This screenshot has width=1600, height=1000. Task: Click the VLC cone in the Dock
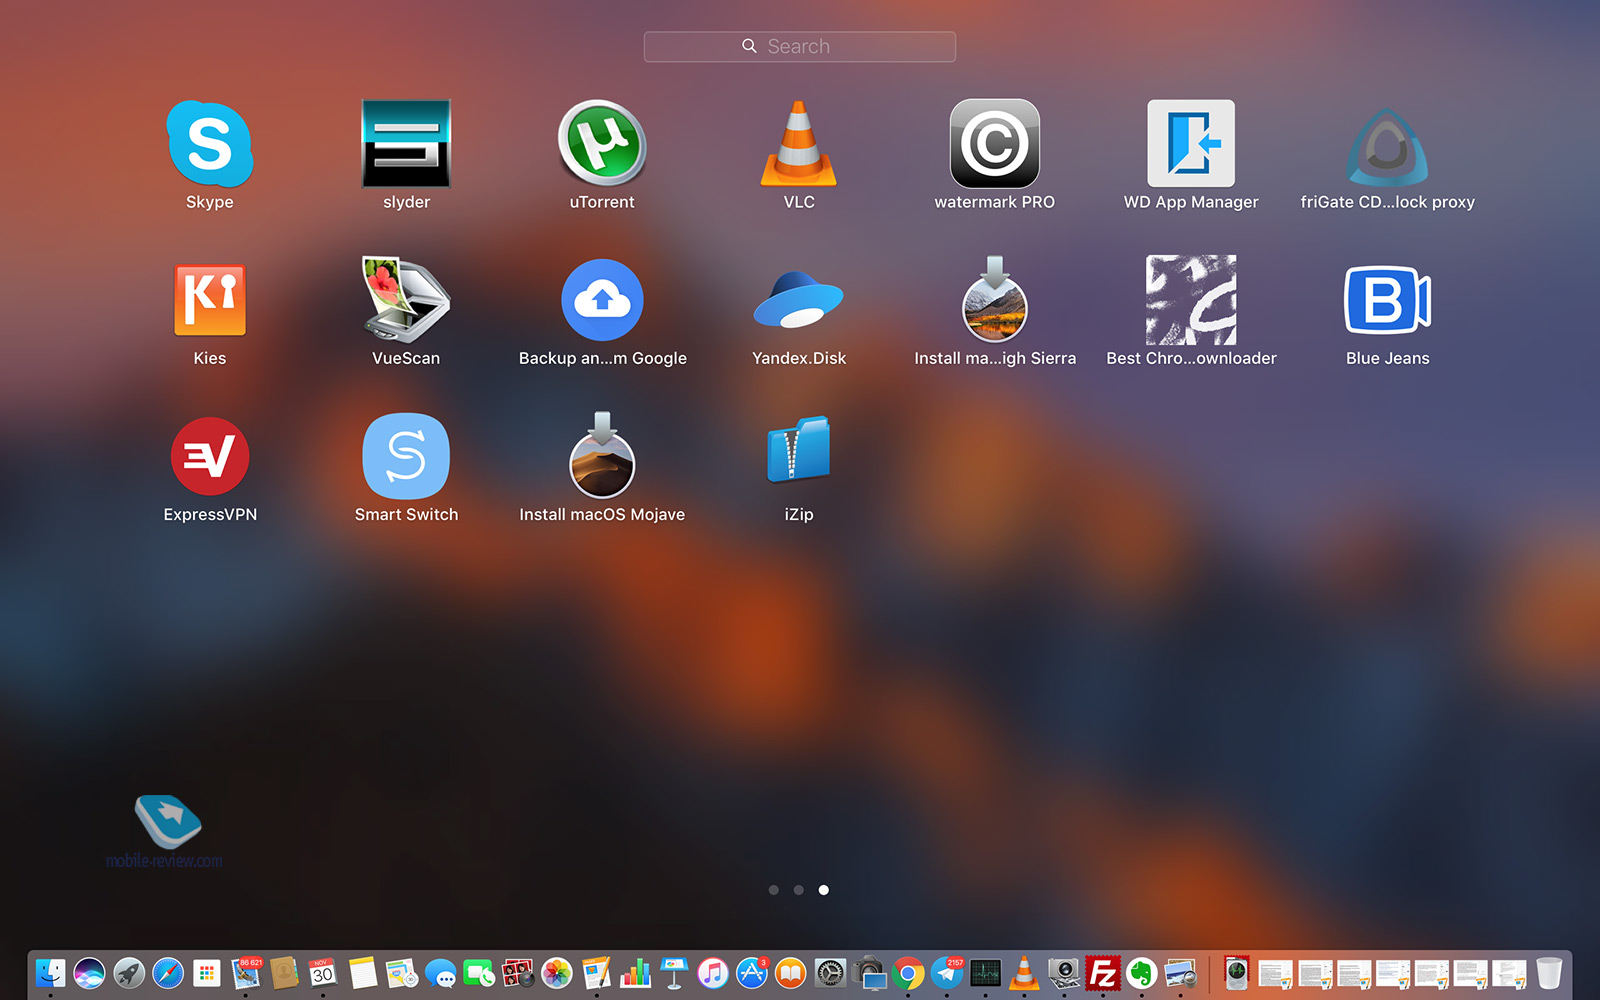point(1024,973)
